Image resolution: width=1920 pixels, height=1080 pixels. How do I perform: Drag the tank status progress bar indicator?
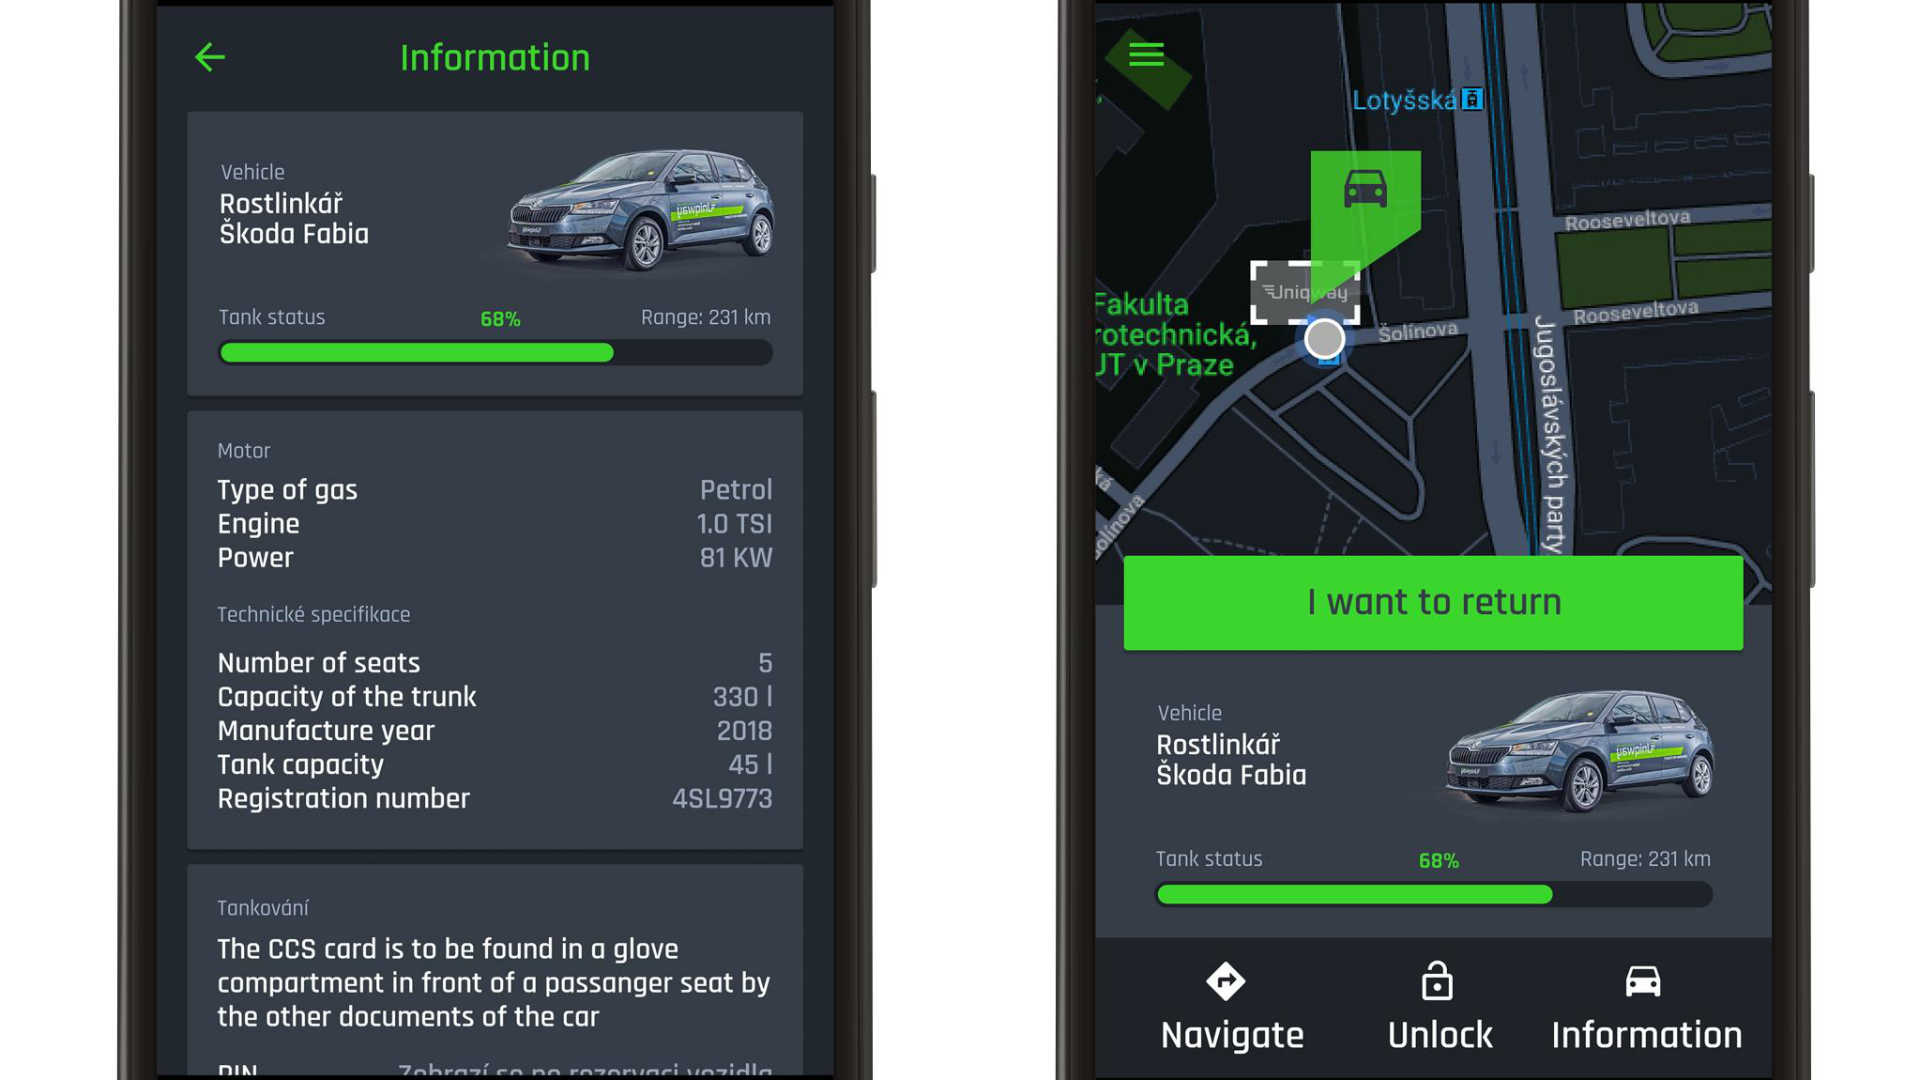click(x=605, y=351)
